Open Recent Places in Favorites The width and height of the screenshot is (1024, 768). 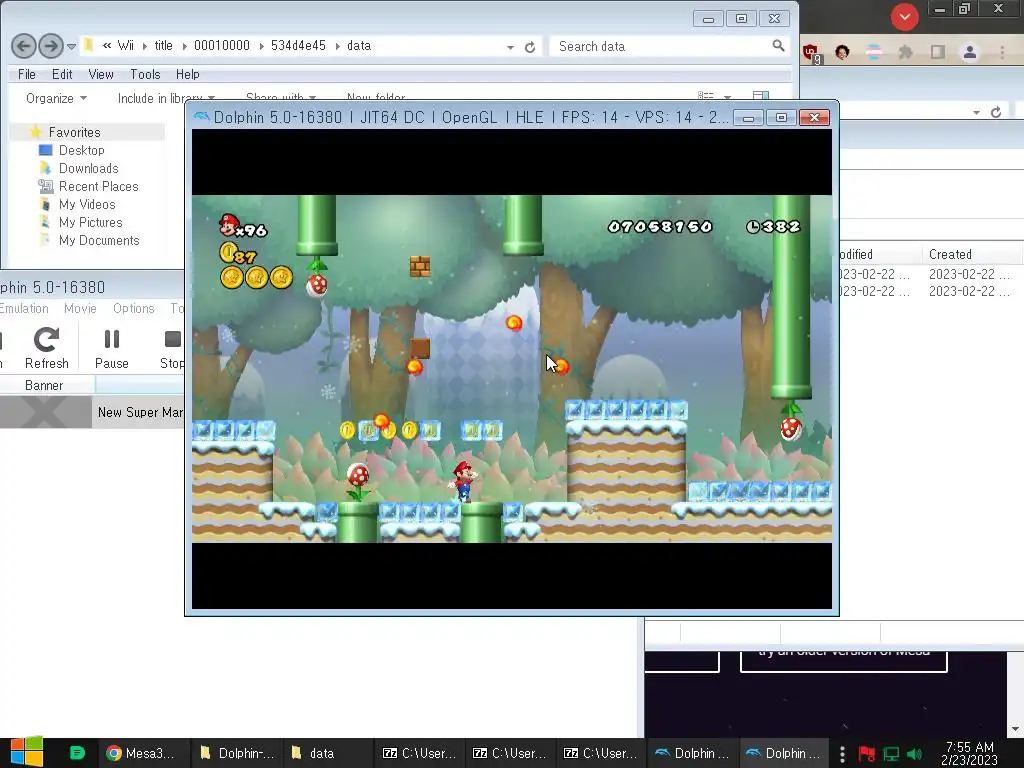98,187
